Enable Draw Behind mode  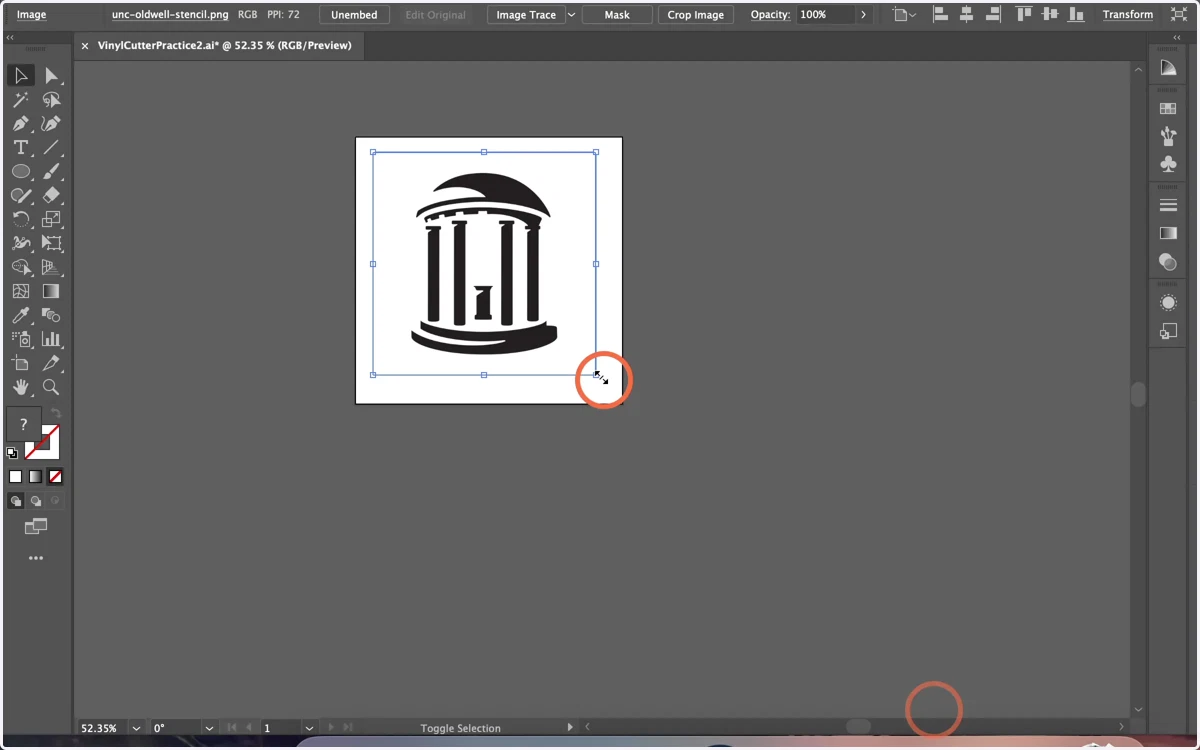[x=36, y=501]
